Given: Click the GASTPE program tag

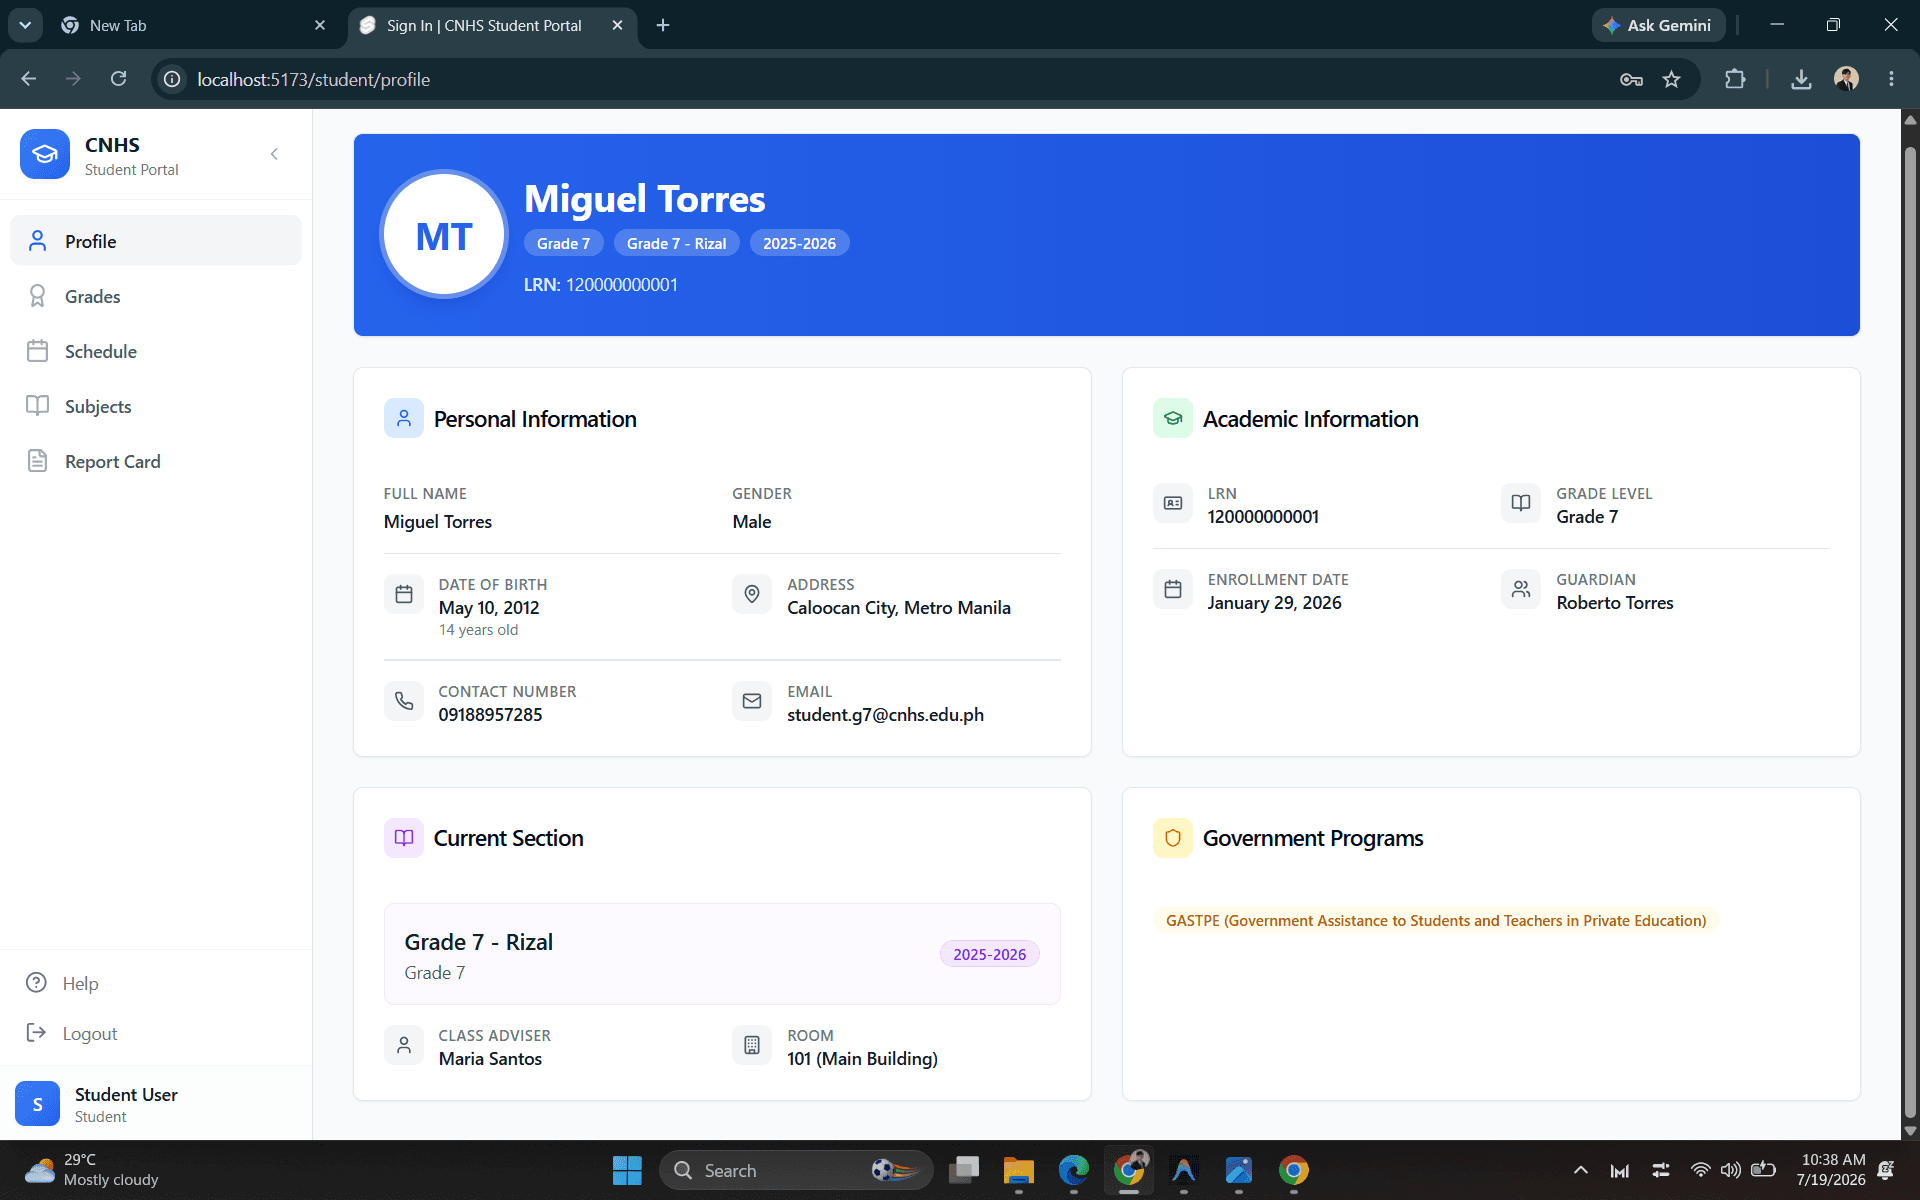Looking at the screenshot, I should point(1436,920).
